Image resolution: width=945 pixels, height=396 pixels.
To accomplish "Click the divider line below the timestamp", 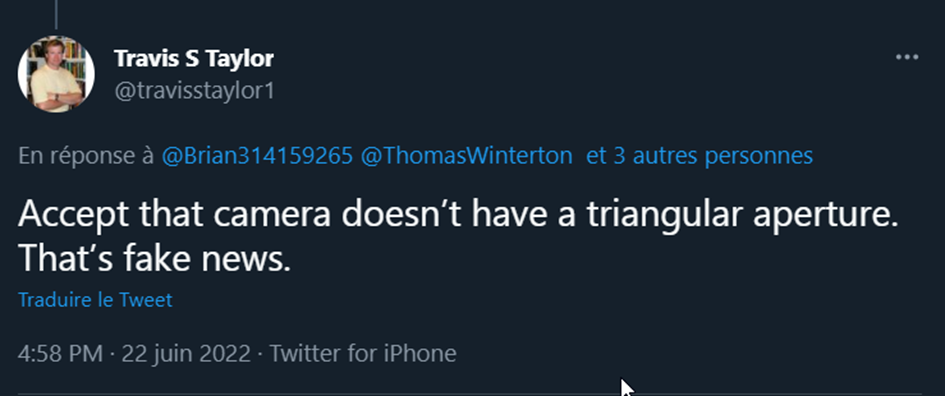I will 469,394.
